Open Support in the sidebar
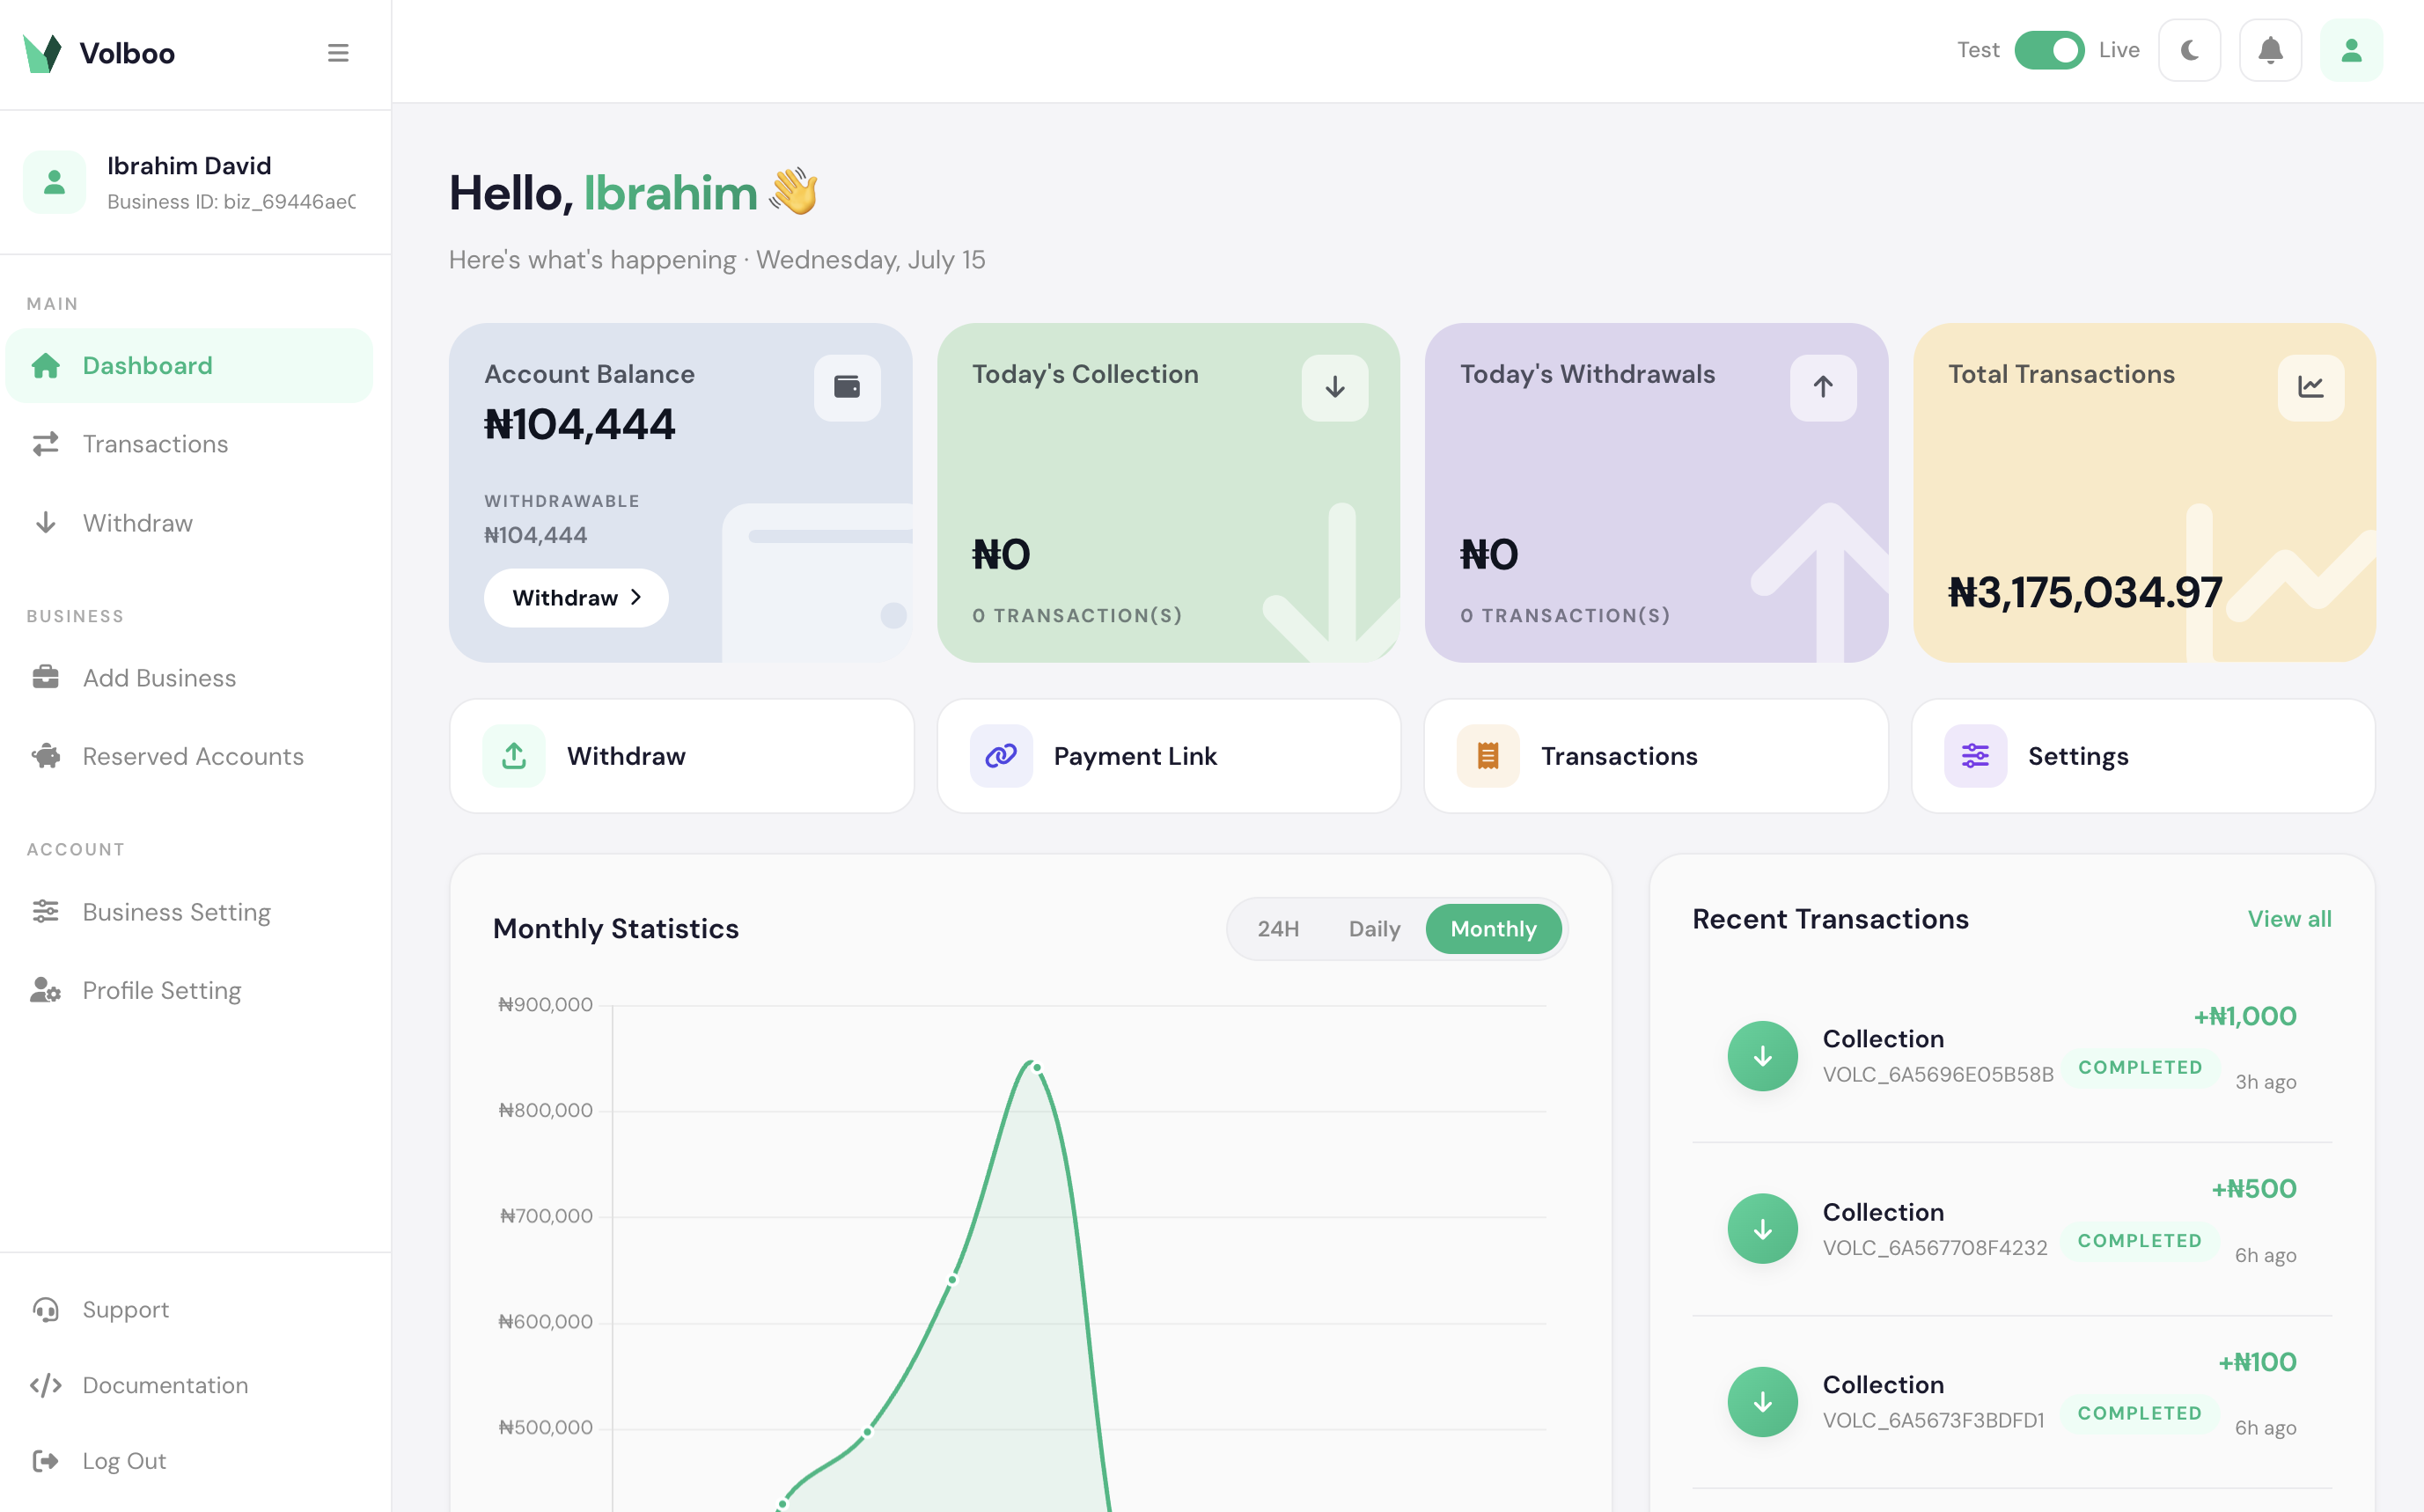2424x1512 pixels. (189, 1309)
